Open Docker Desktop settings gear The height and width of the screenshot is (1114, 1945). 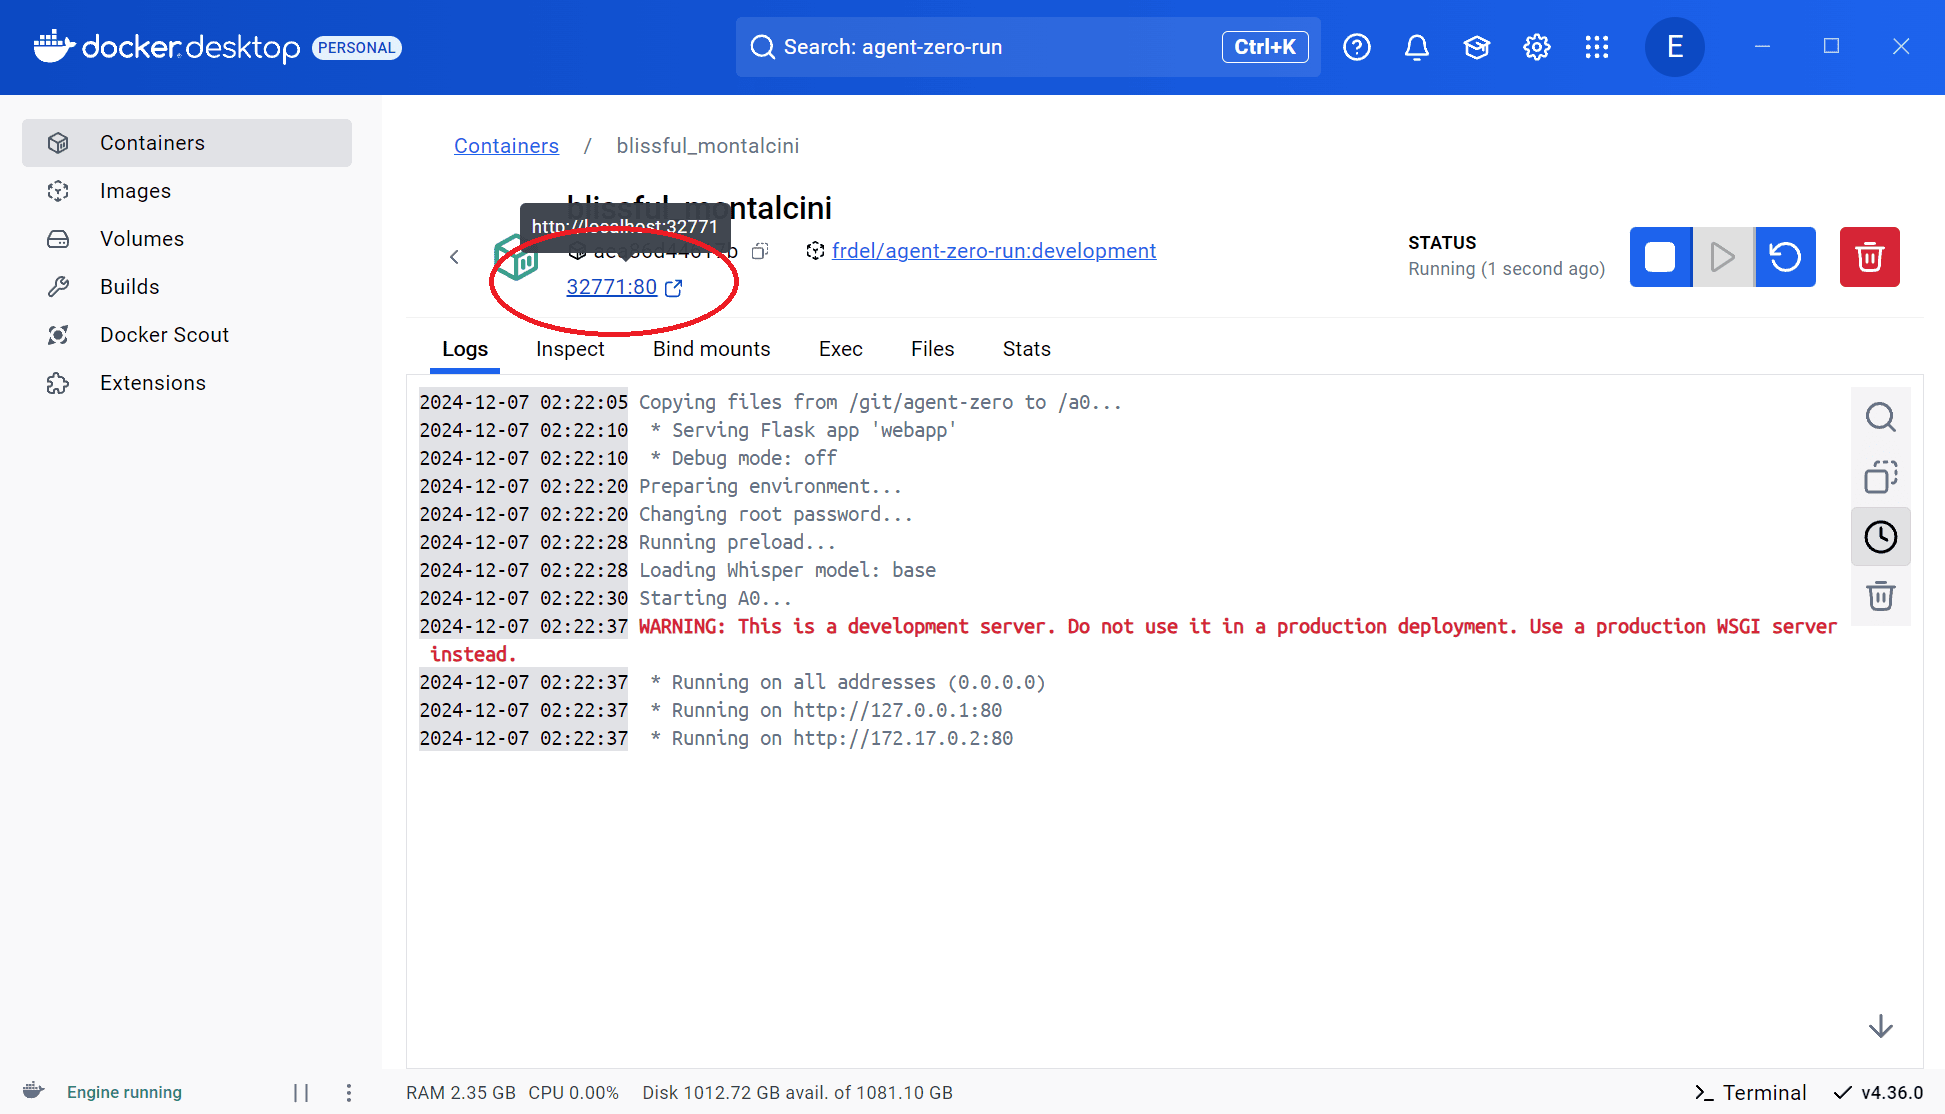(x=1536, y=47)
